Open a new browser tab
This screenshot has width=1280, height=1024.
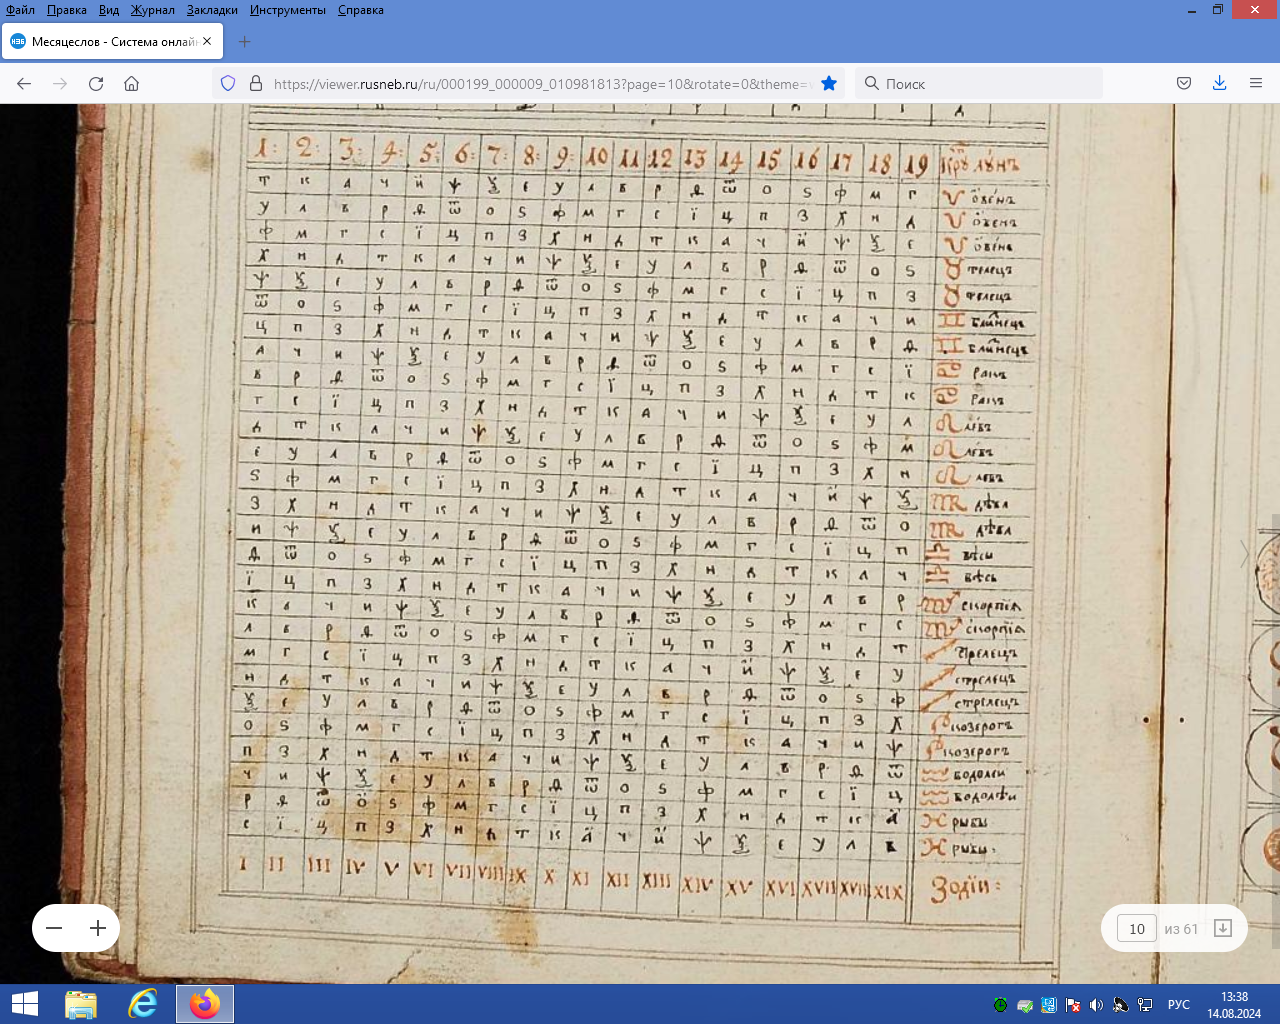click(x=245, y=42)
